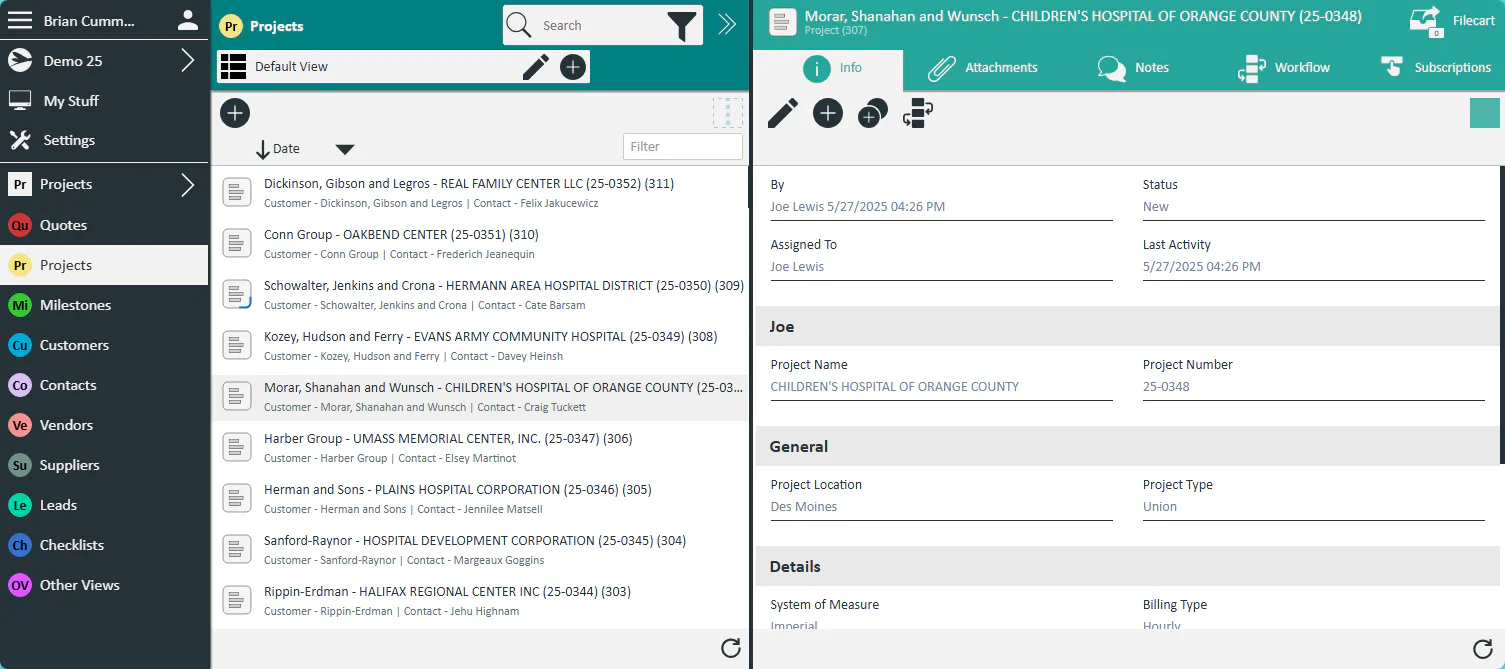Toggle the Date sort direction arrow
This screenshot has width=1505, height=669.
[263, 149]
